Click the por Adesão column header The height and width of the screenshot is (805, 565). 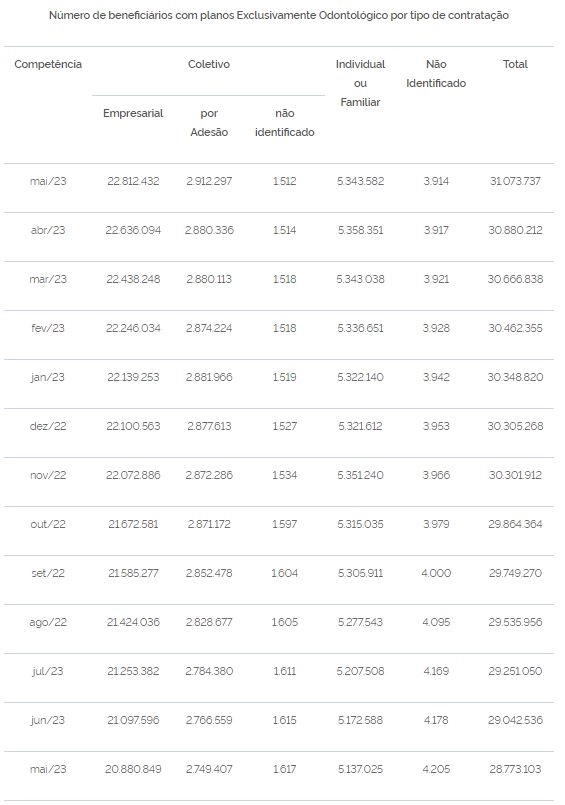point(209,123)
